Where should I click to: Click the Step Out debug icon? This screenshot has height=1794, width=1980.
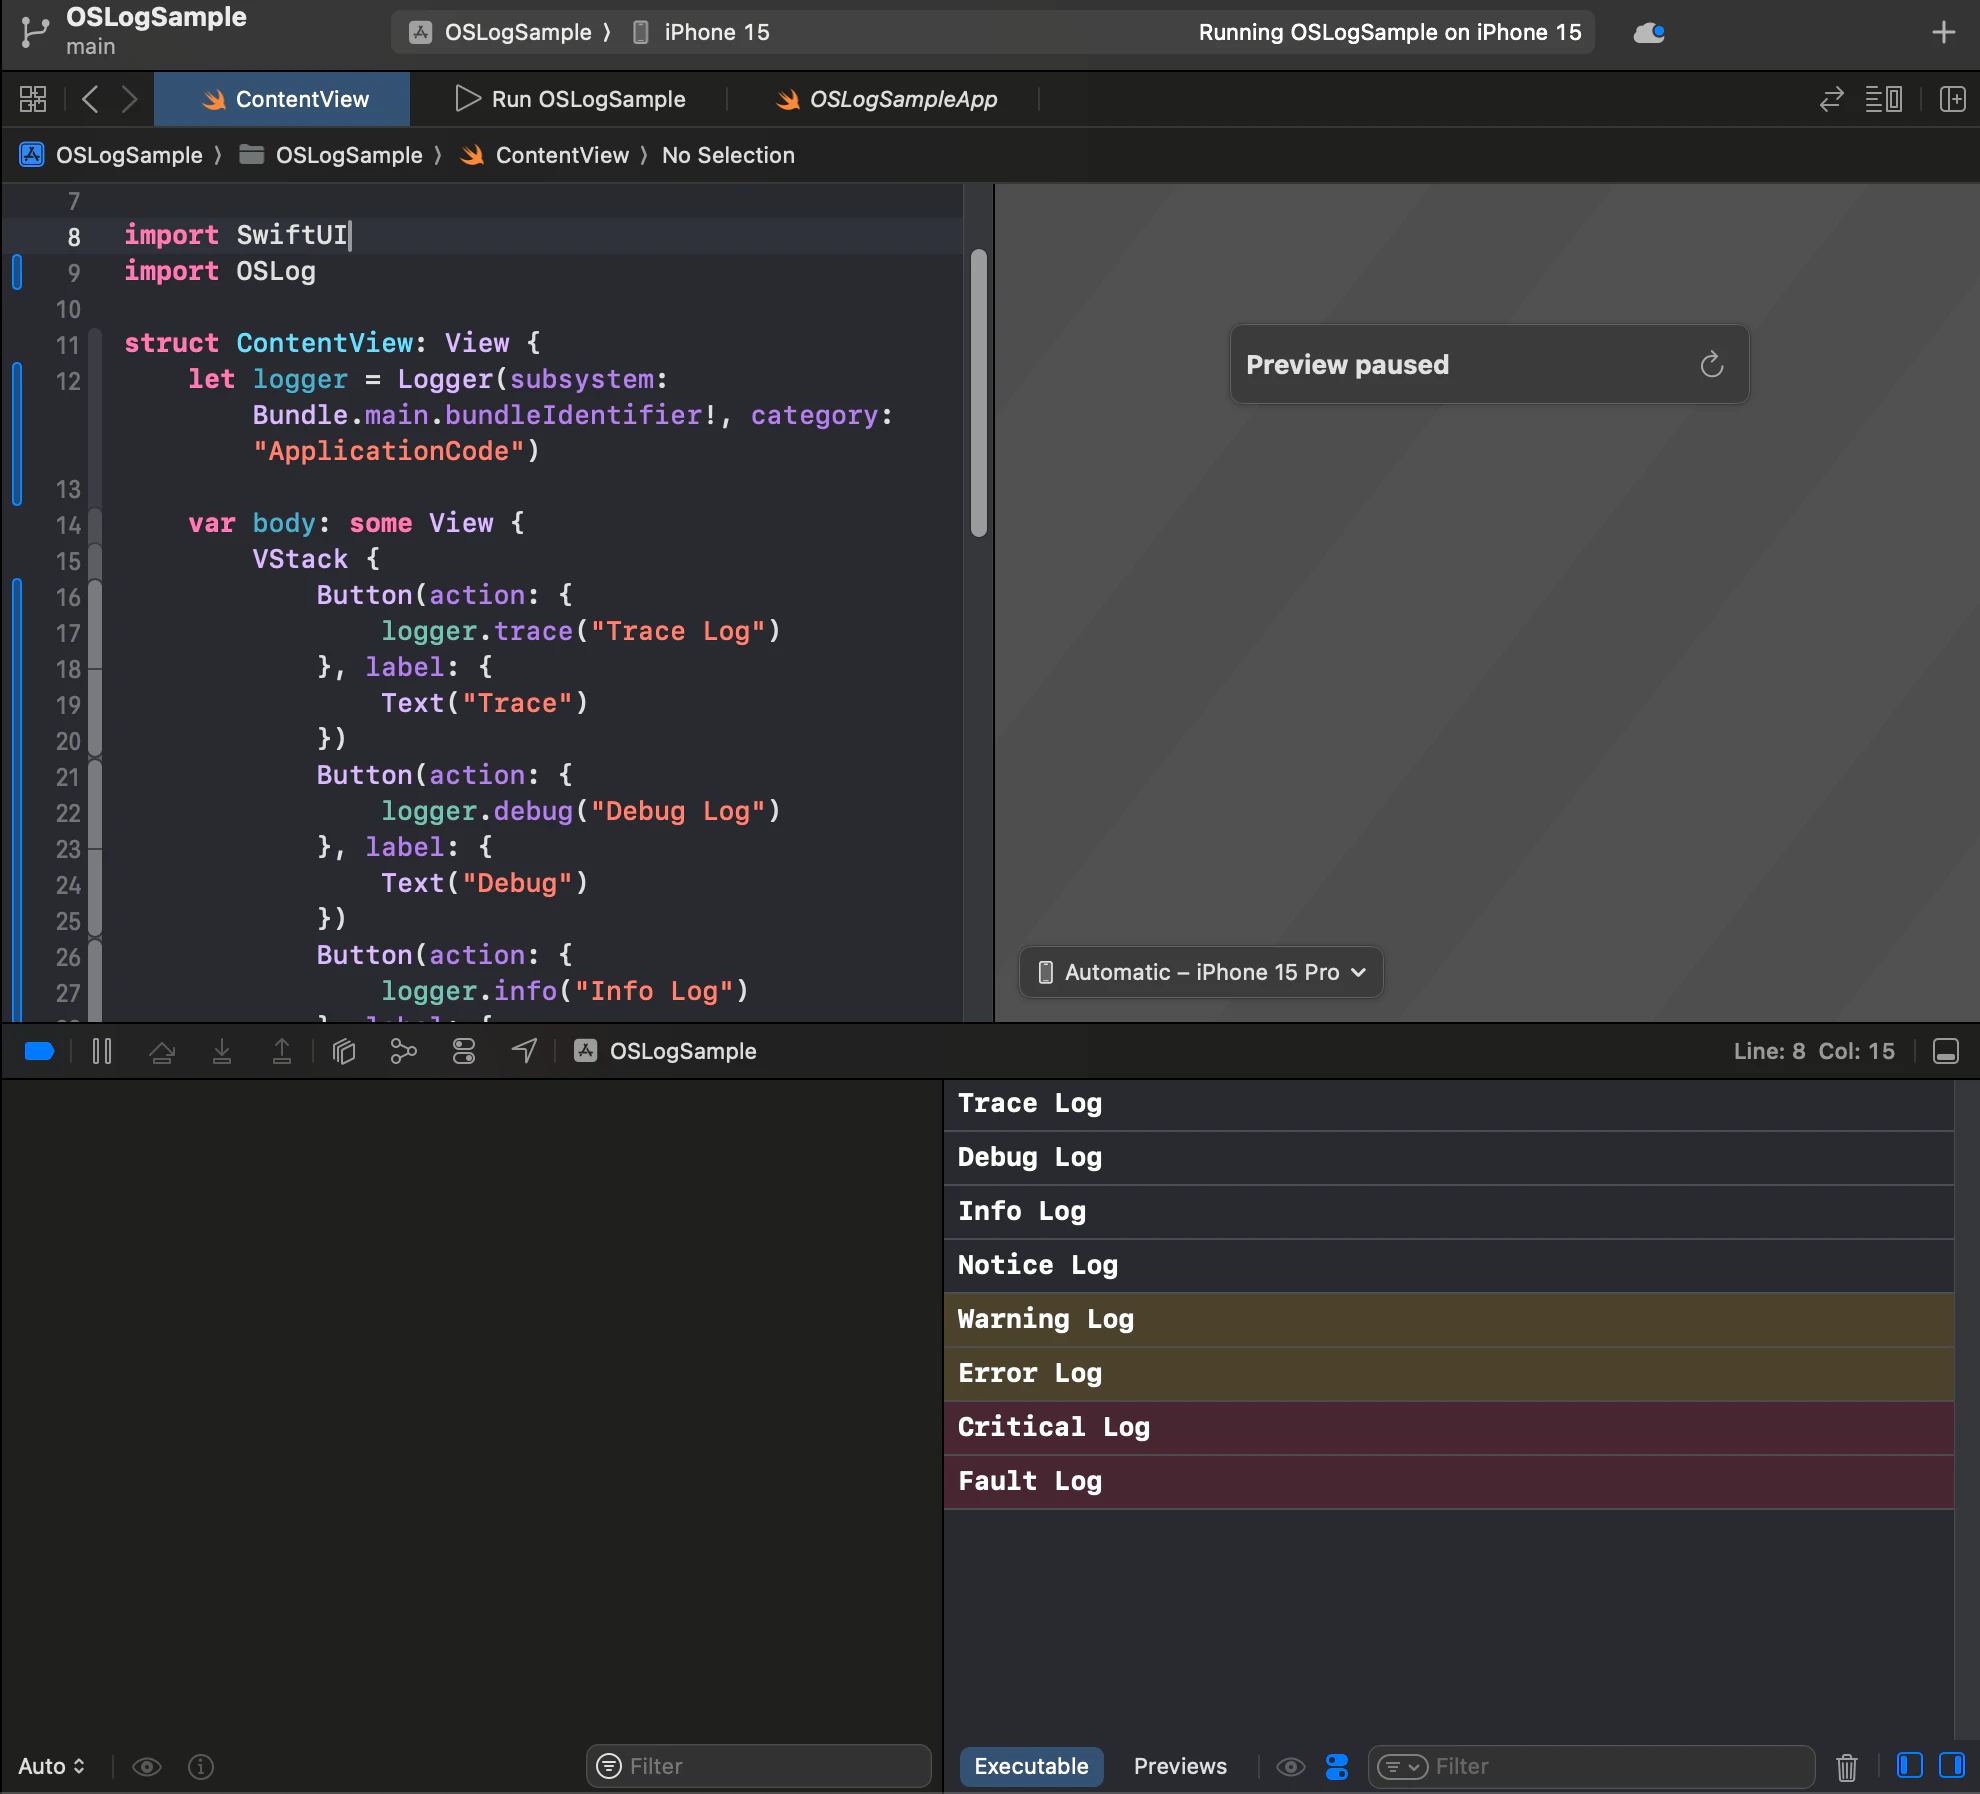pyautogui.click(x=282, y=1051)
